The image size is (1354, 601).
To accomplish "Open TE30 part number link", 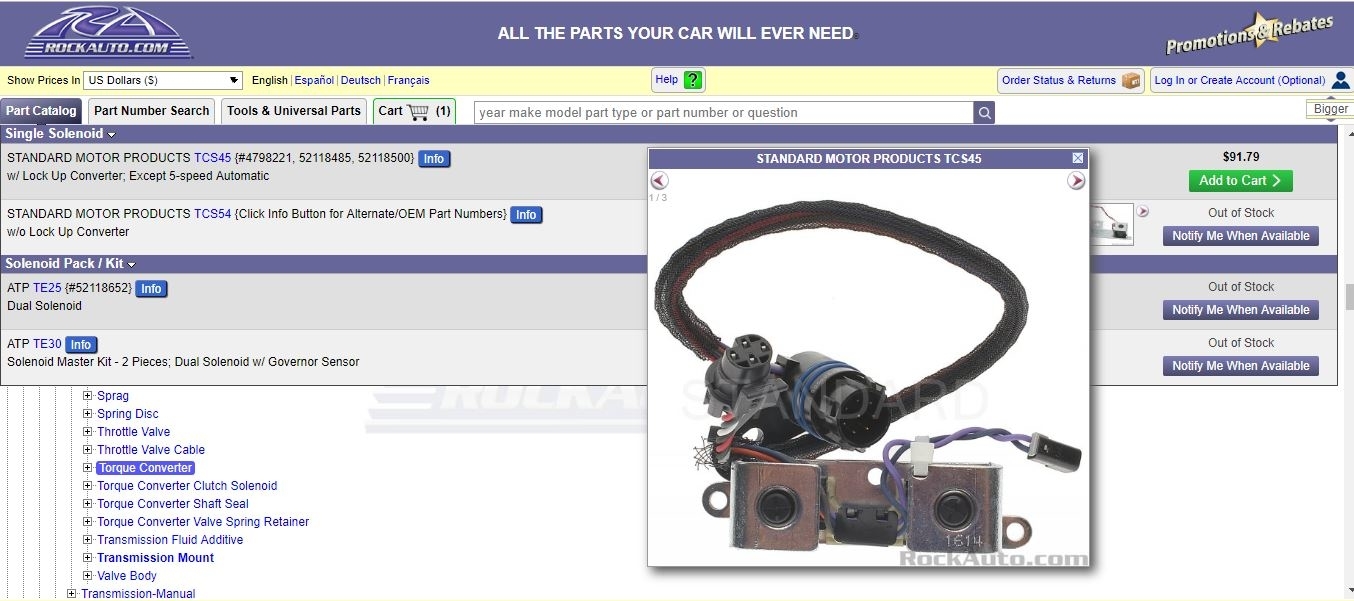I will (47, 344).
